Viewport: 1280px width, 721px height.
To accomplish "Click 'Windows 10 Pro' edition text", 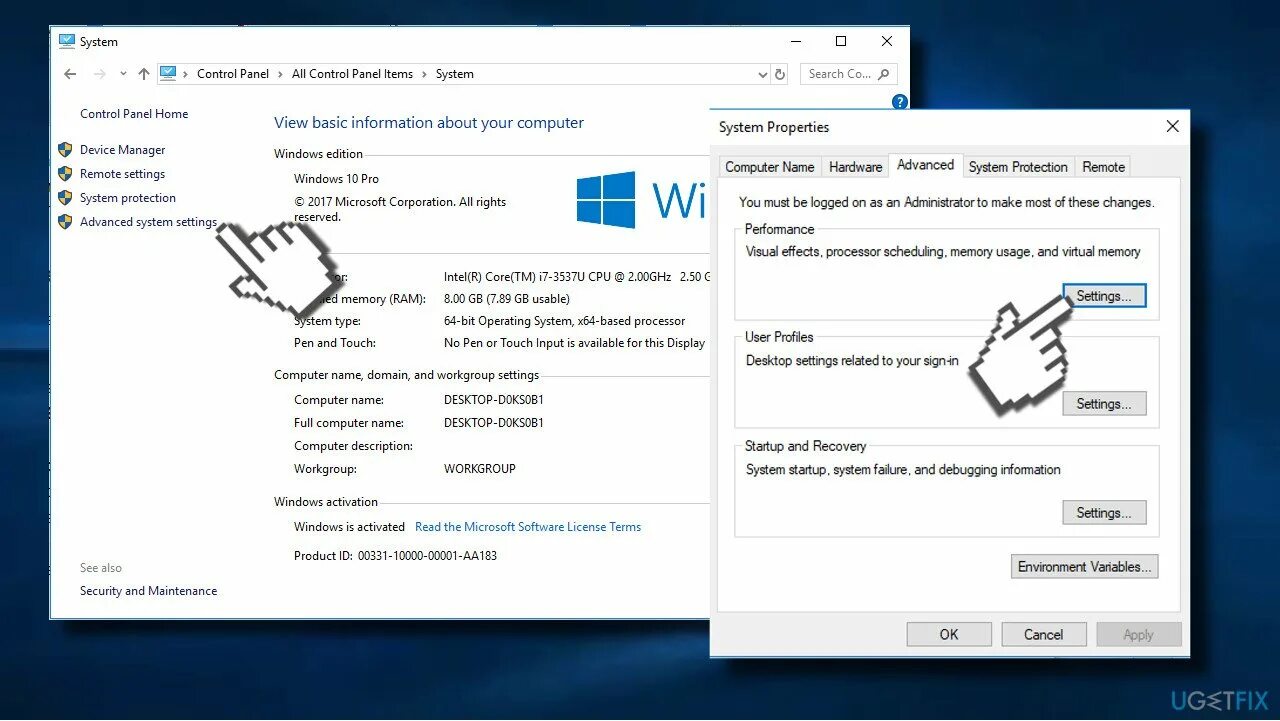I will click(336, 179).
